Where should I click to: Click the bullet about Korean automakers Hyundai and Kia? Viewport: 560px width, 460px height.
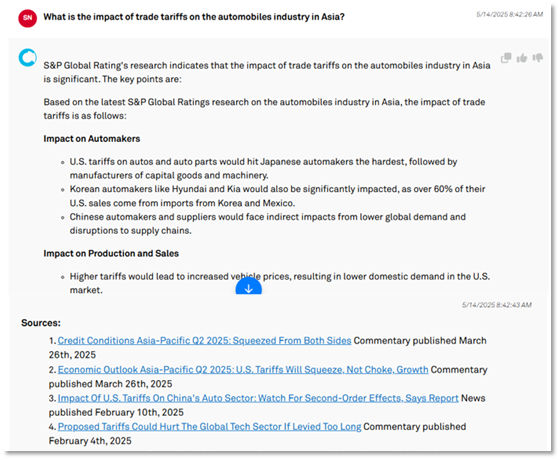tap(278, 196)
